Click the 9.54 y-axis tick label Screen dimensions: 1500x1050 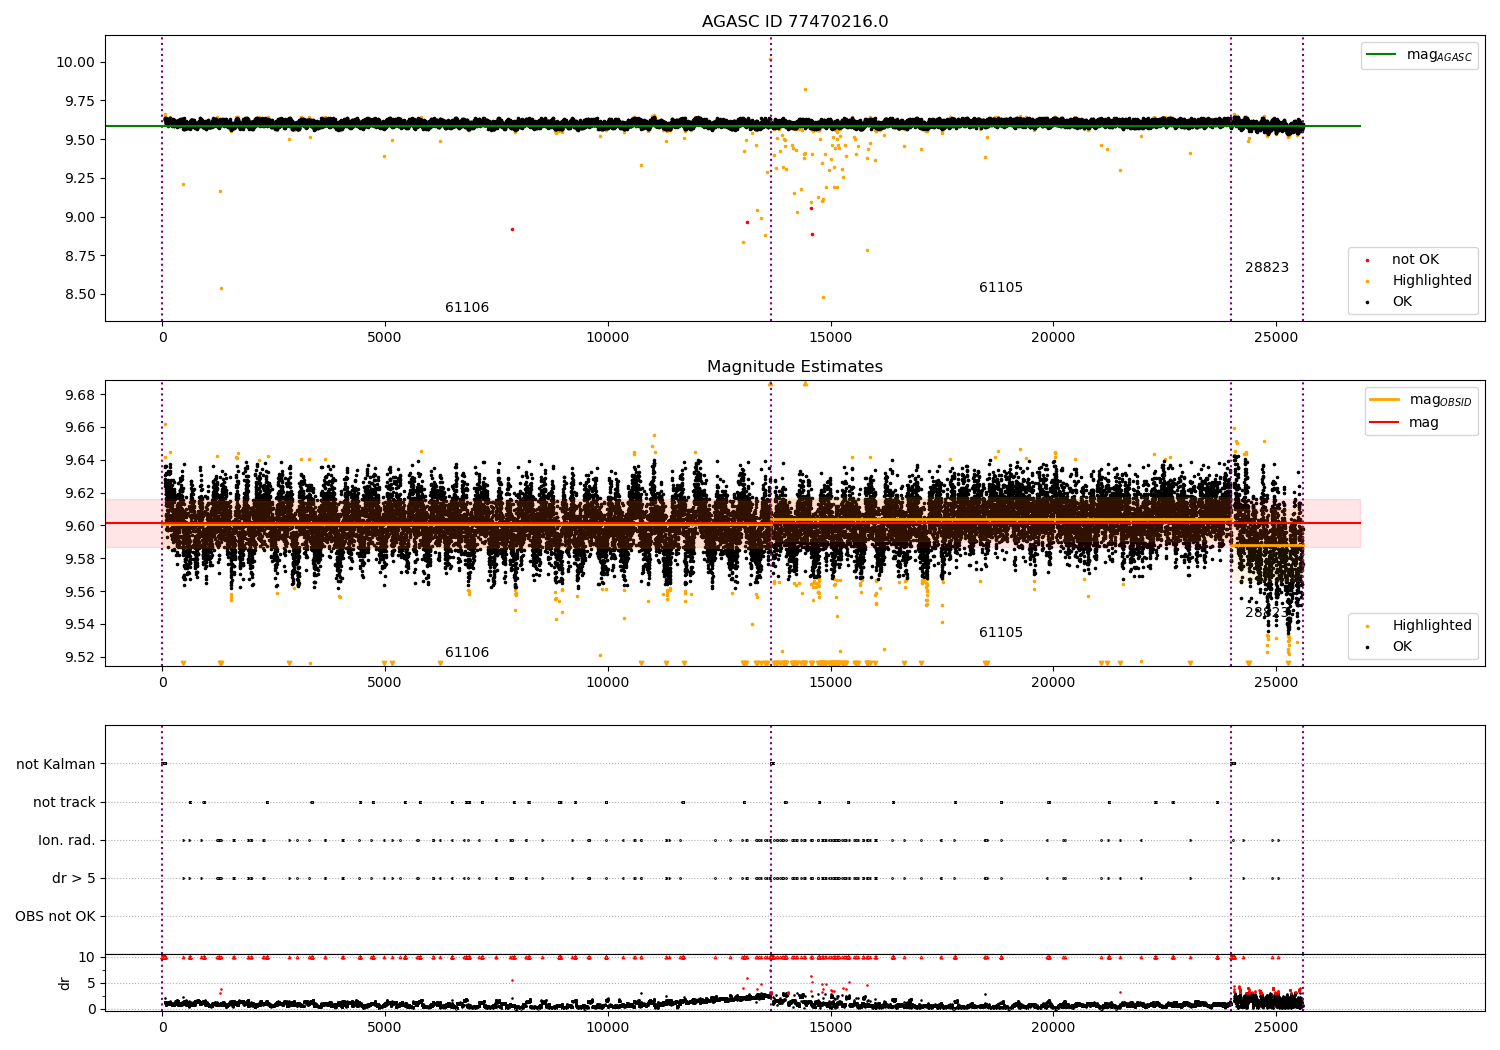(x=79, y=625)
